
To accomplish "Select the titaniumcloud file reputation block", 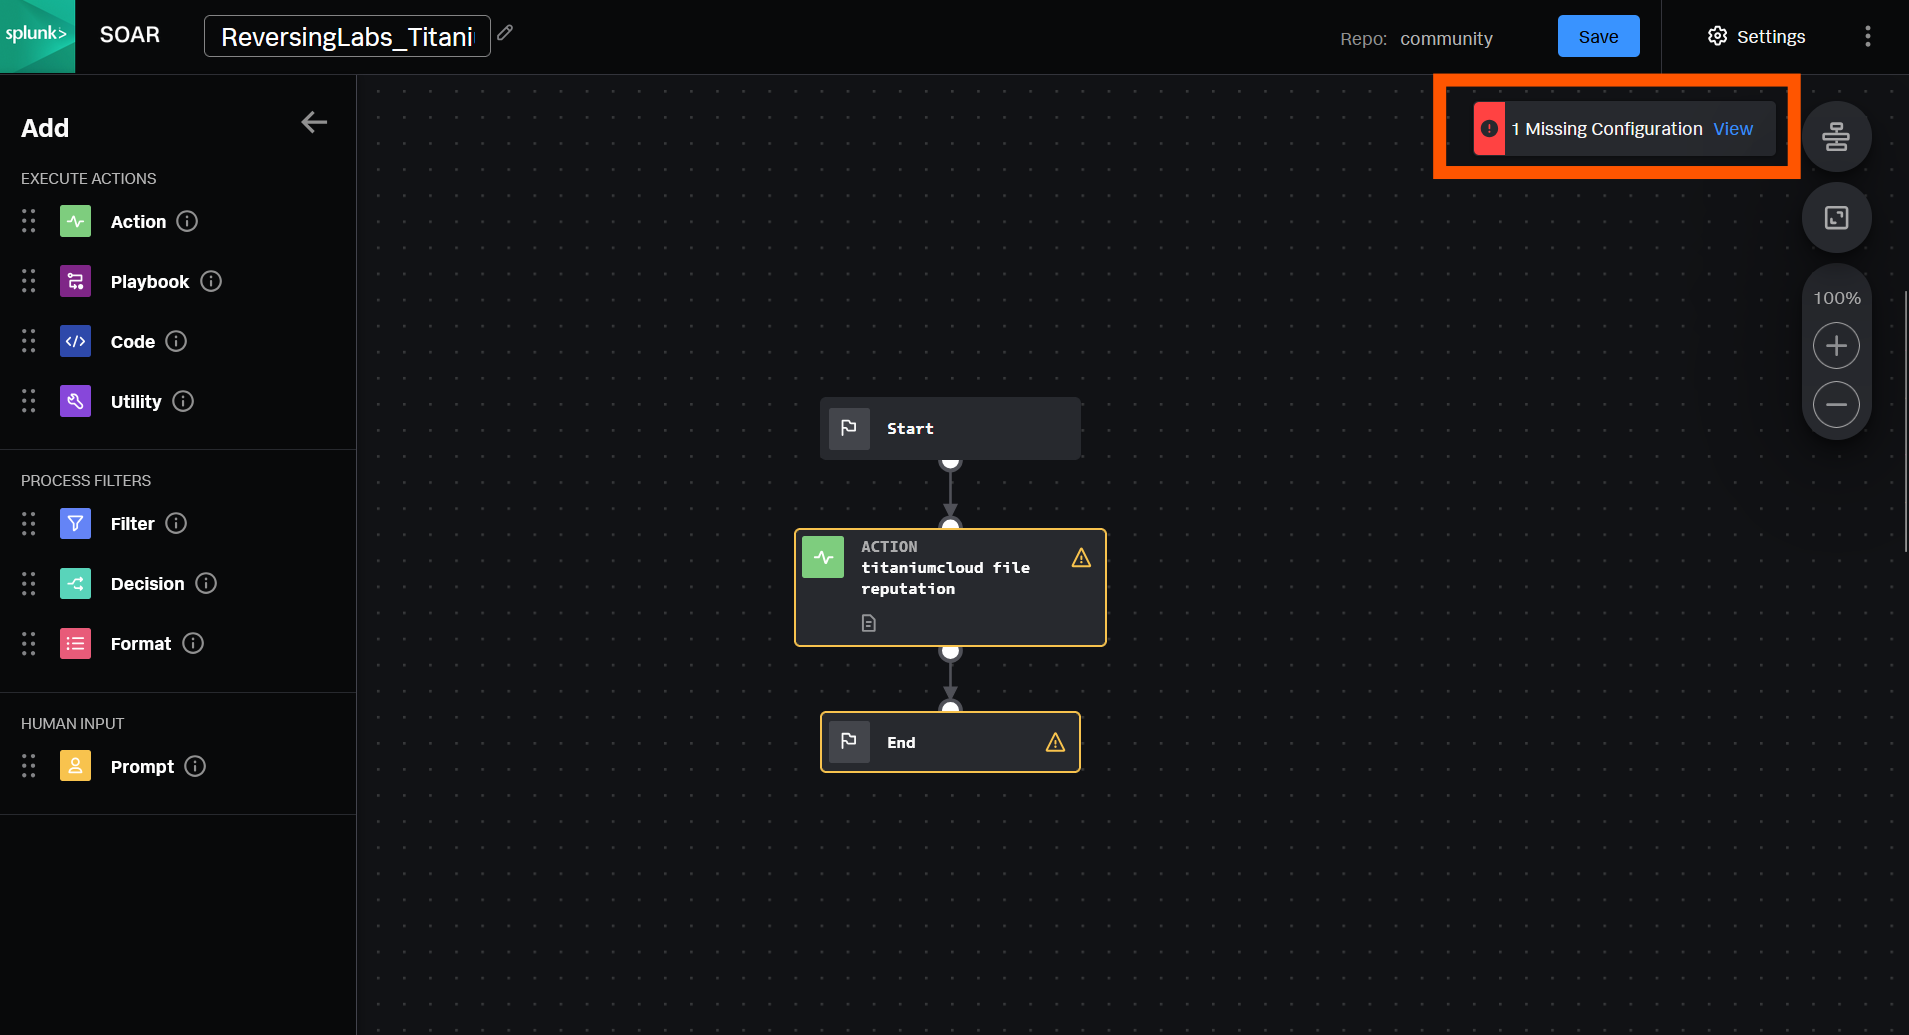I will click(950, 587).
